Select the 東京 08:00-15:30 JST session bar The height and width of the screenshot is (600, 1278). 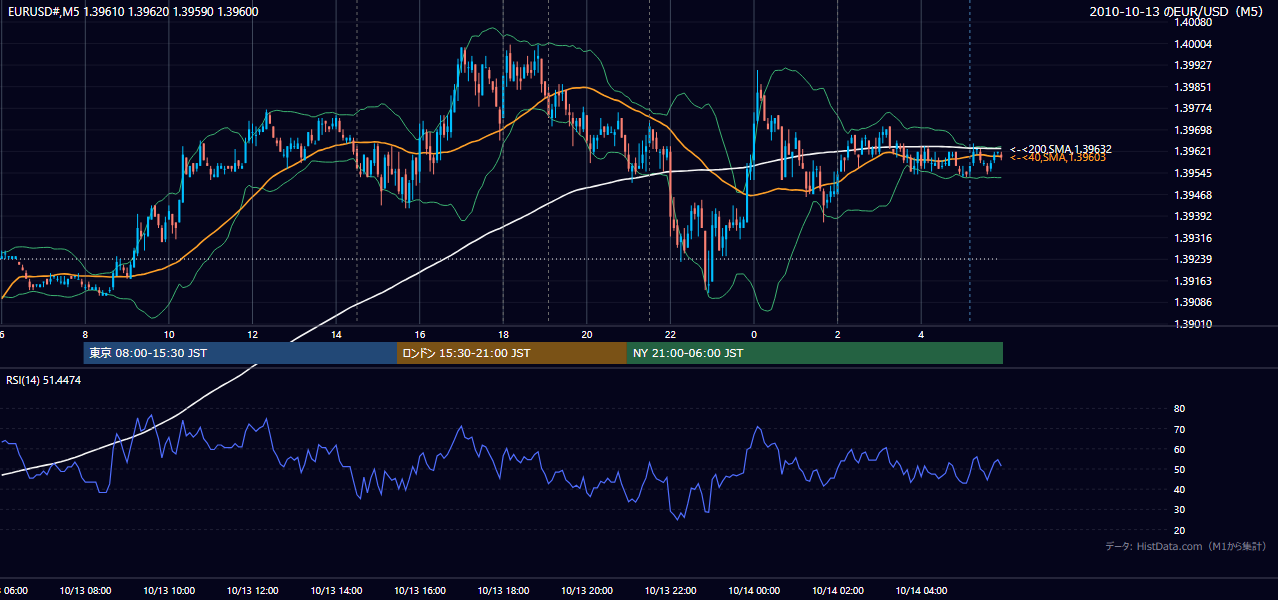240,353
